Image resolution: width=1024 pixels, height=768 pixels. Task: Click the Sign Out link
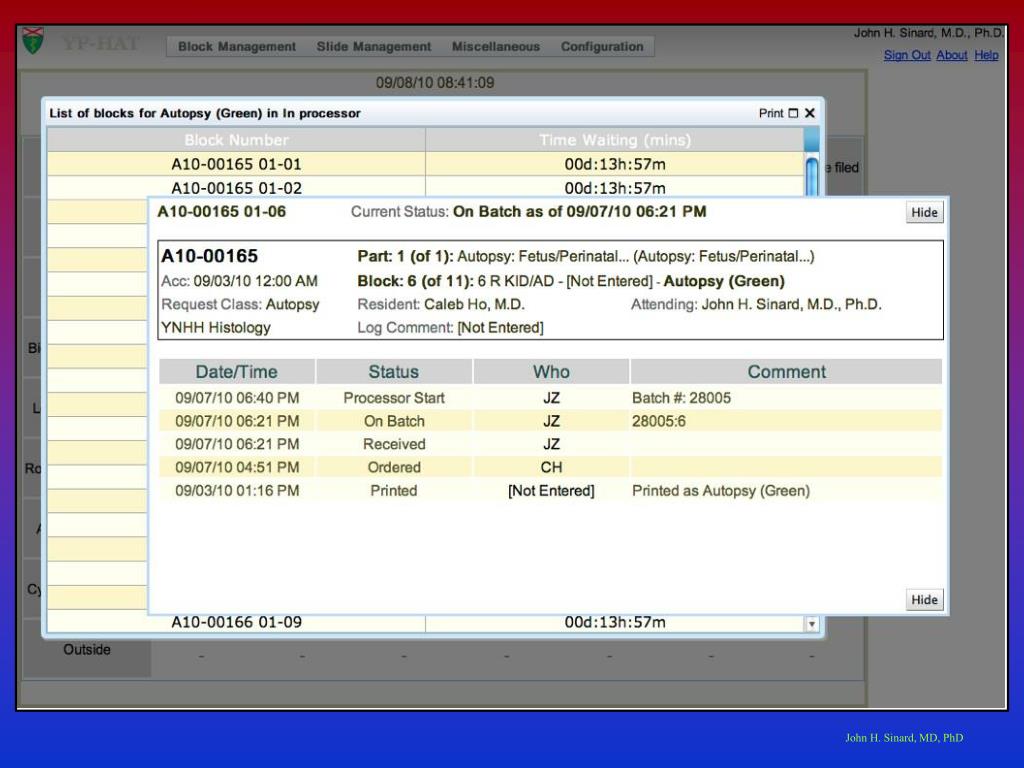pos(907,56)
